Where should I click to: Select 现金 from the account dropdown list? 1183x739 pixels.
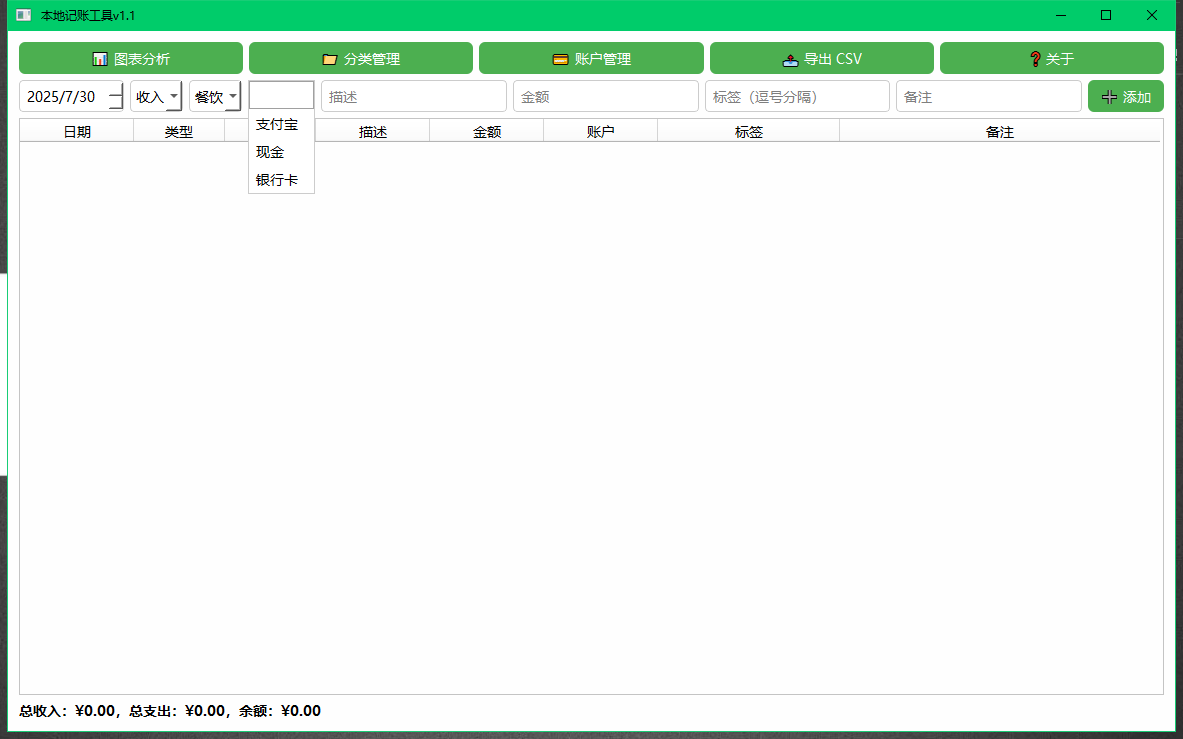[270, 152]
